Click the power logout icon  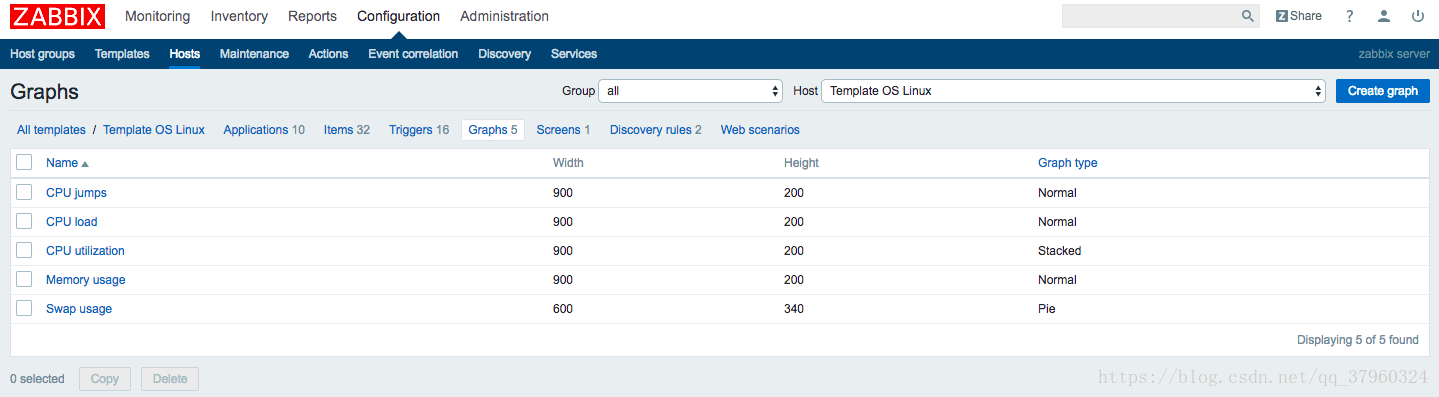(x=1417, y=16)
